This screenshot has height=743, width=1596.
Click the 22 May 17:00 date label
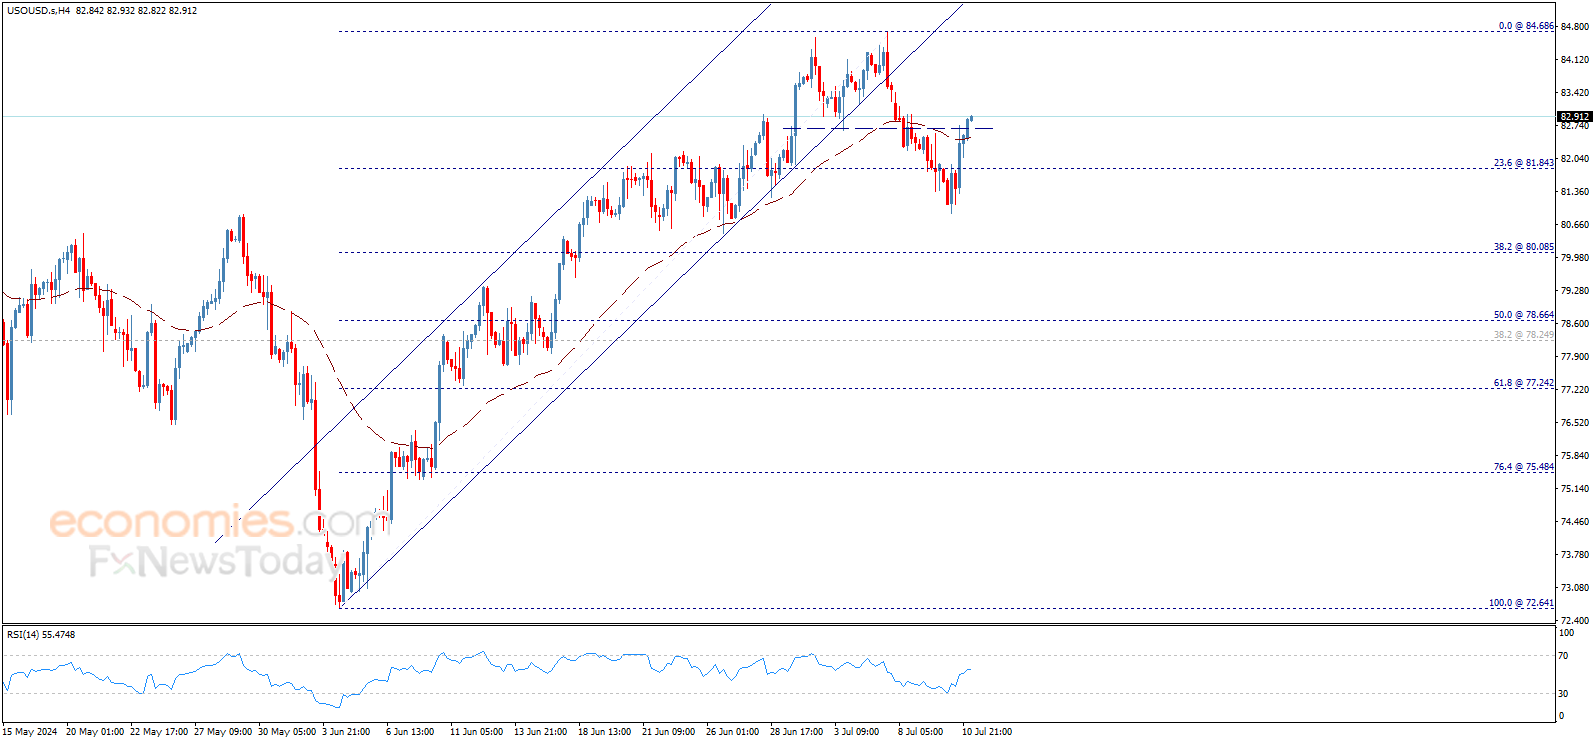pos(159,732)
